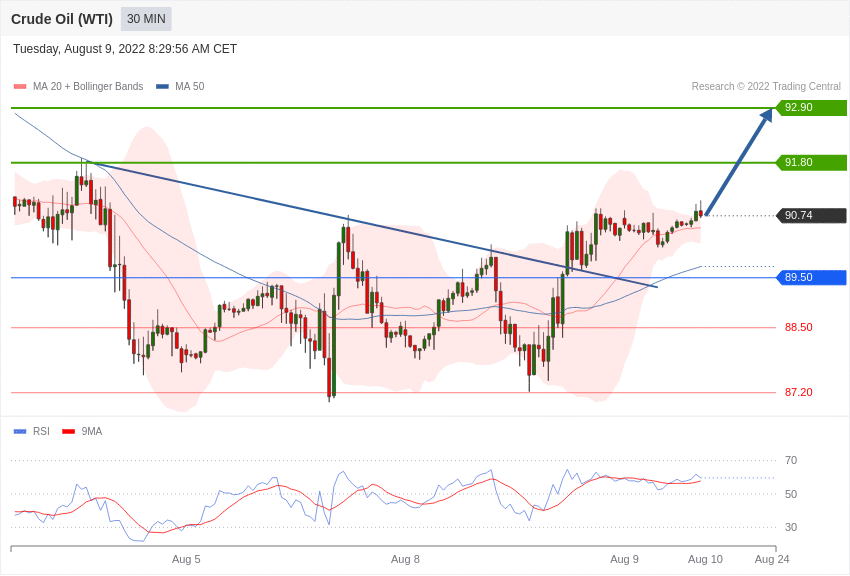Screen dimensions: 850x576
Task: Click the Crude Oil (WTI) title
Action: [x=62, y=19]
